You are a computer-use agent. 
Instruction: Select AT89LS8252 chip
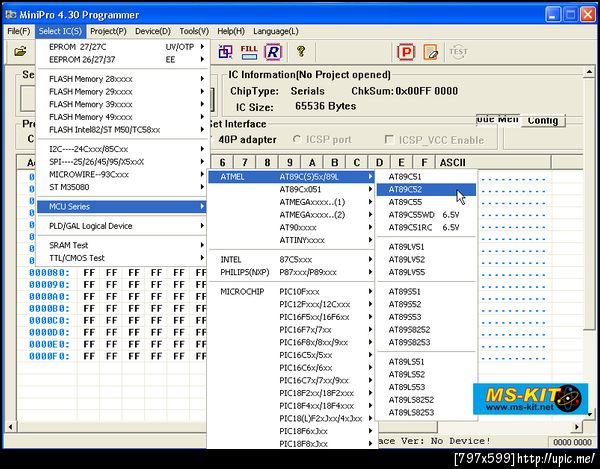[x=426, y=400]
